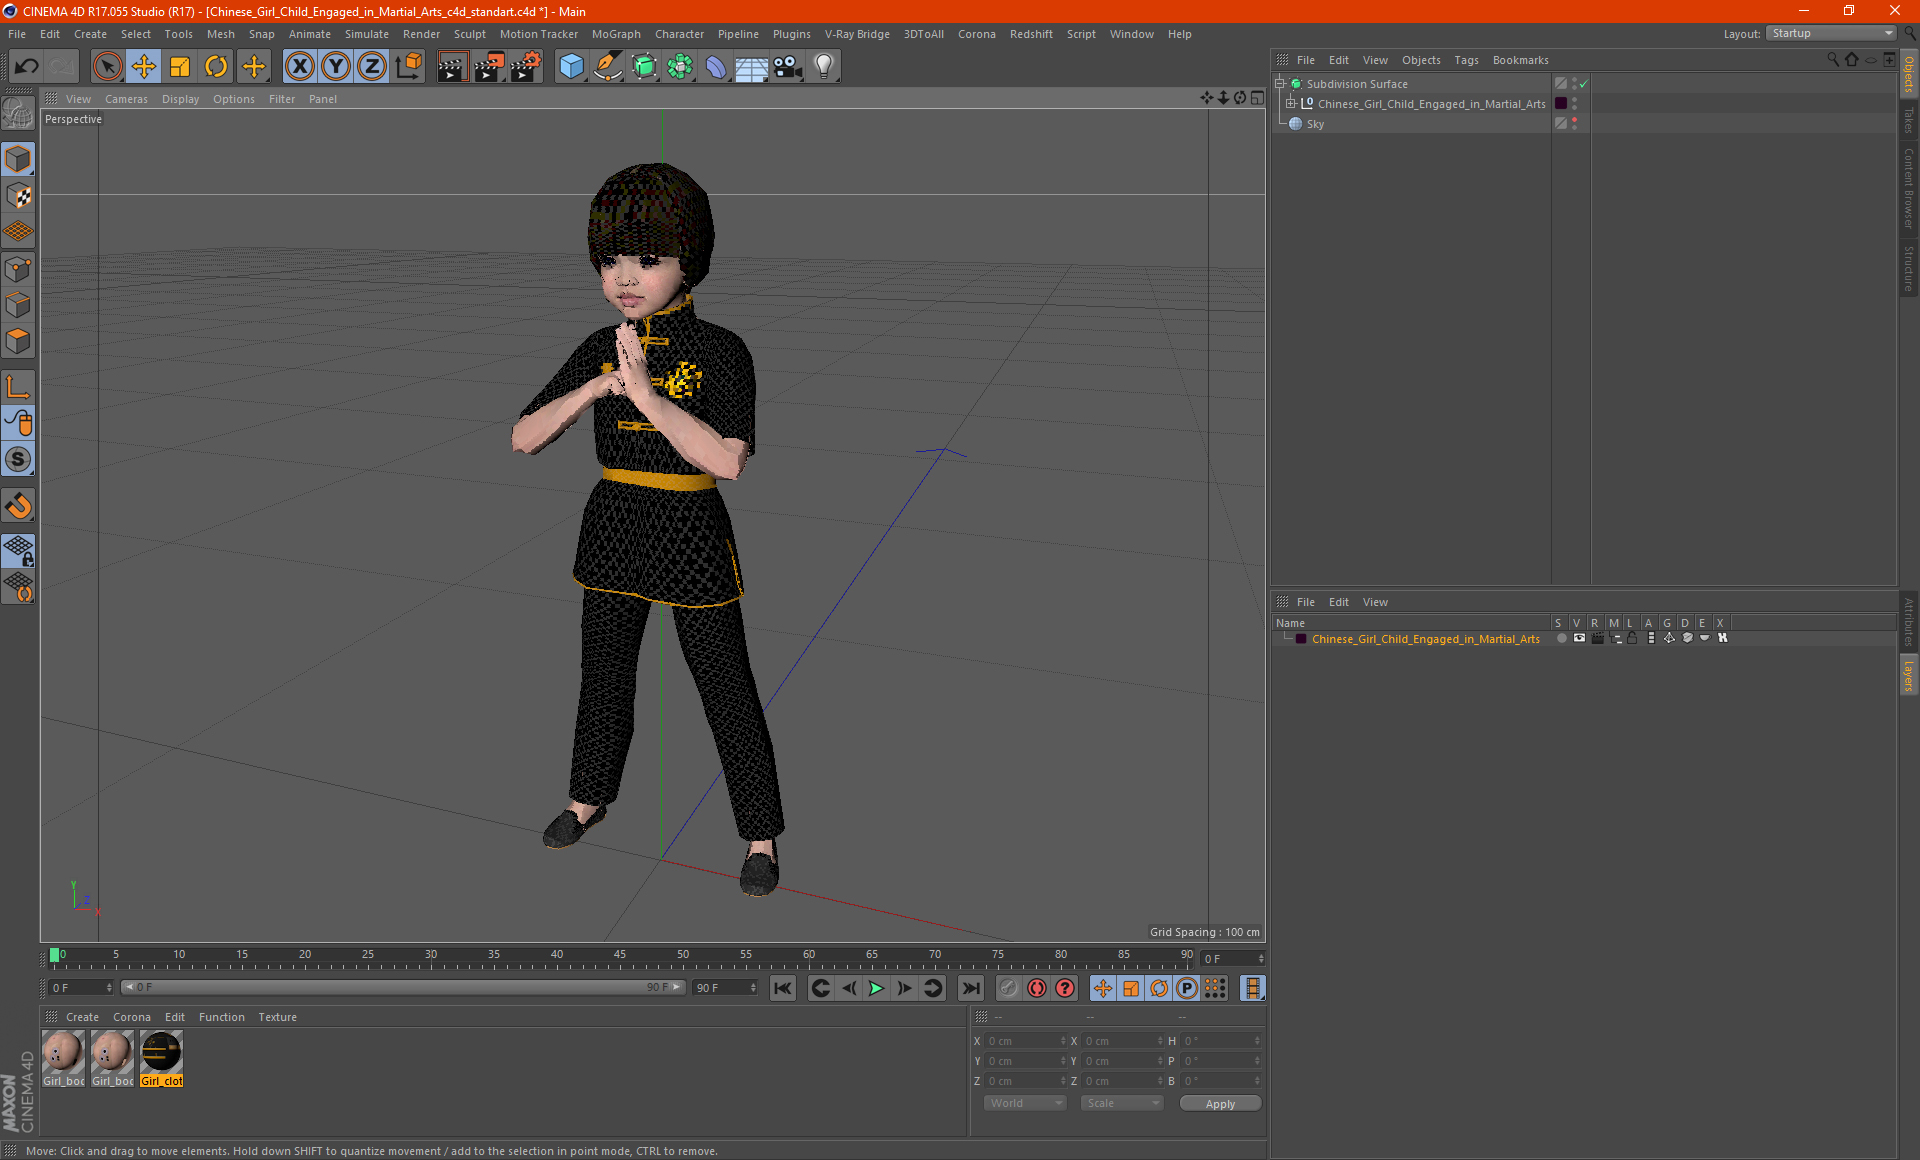Toggle Y axis lock
This screenshot has height=1160, width=1920.
[336, 67]
